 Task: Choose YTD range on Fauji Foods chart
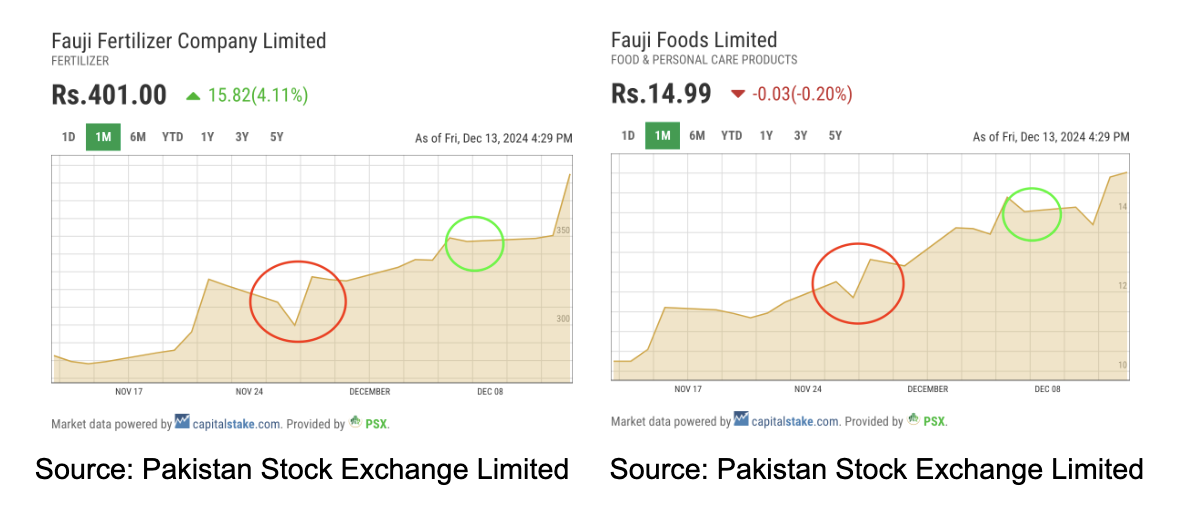click(x=732, y=136)
